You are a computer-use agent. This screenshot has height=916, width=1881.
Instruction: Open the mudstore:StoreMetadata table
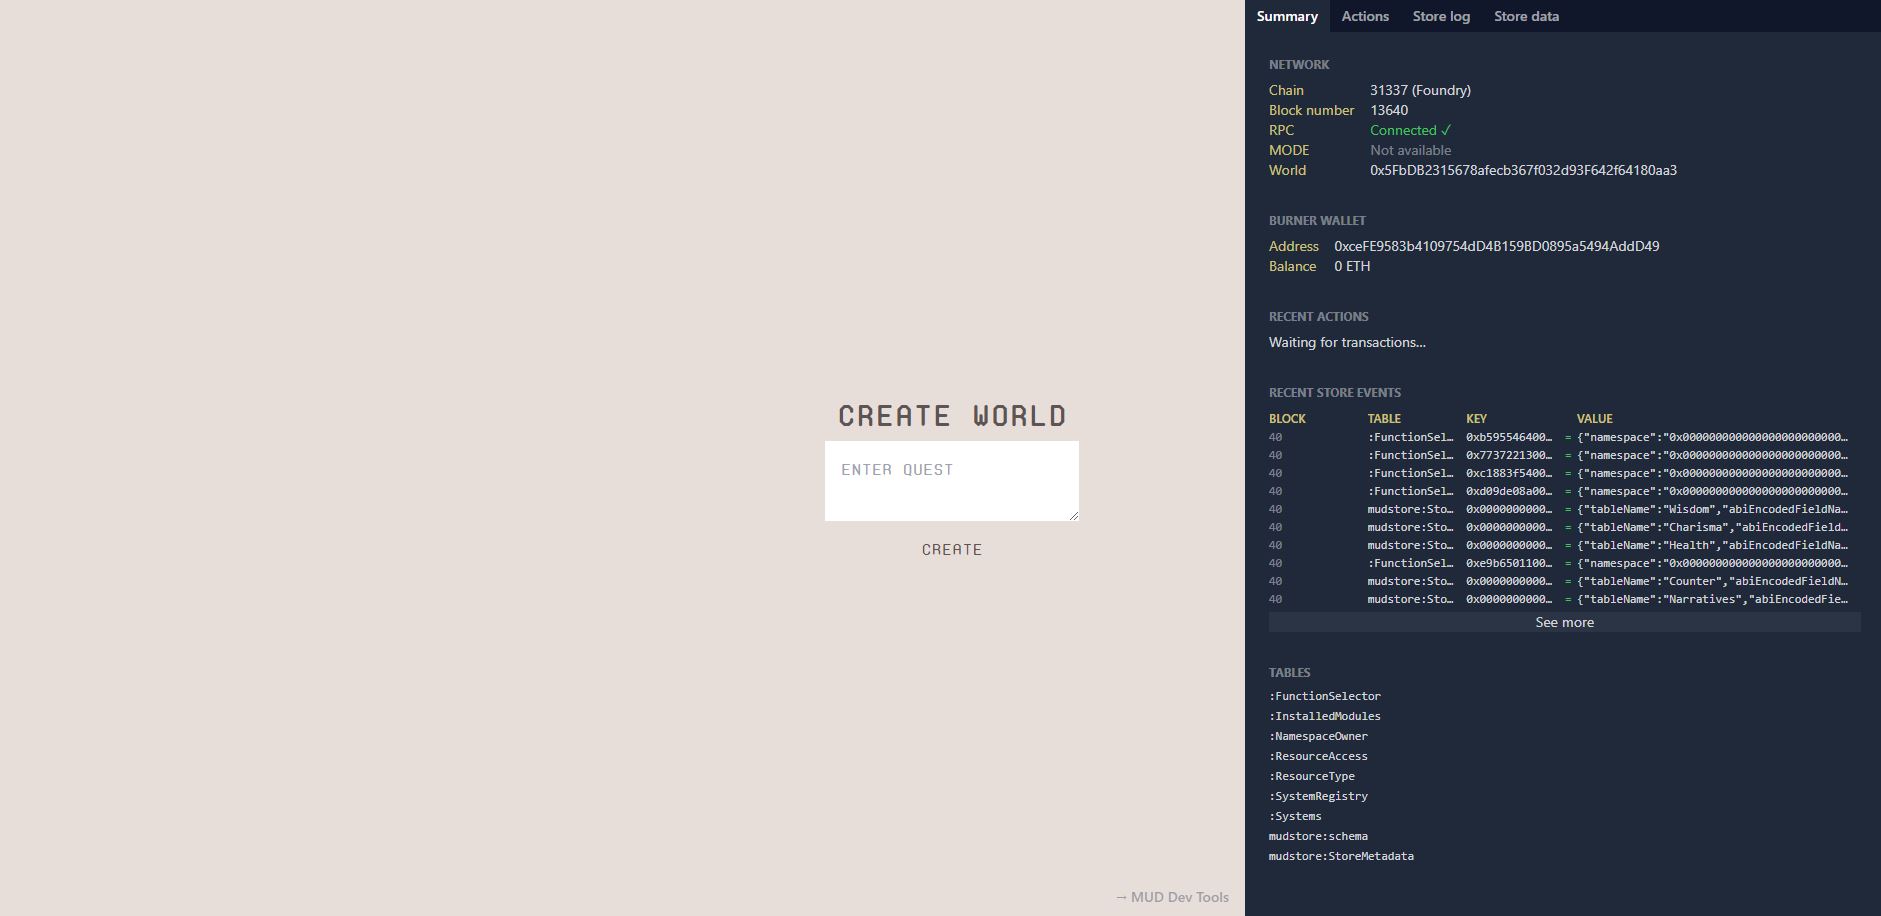coord(1341,856)
